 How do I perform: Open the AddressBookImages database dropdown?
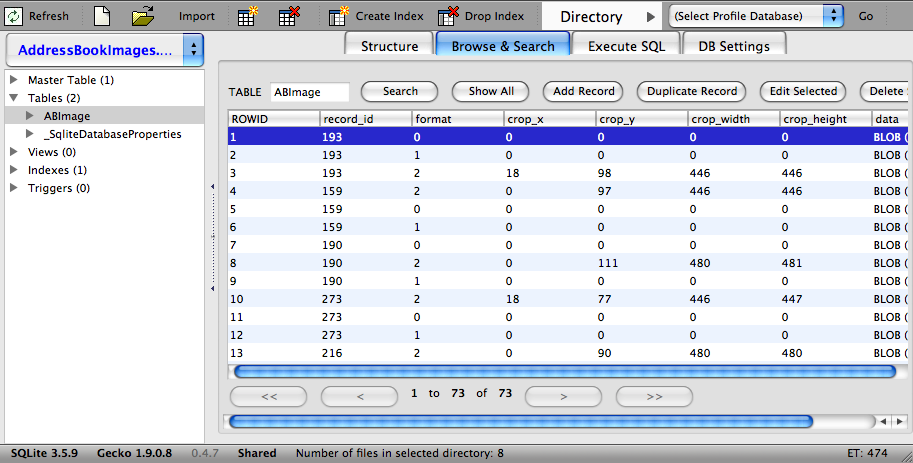[105, 50]
